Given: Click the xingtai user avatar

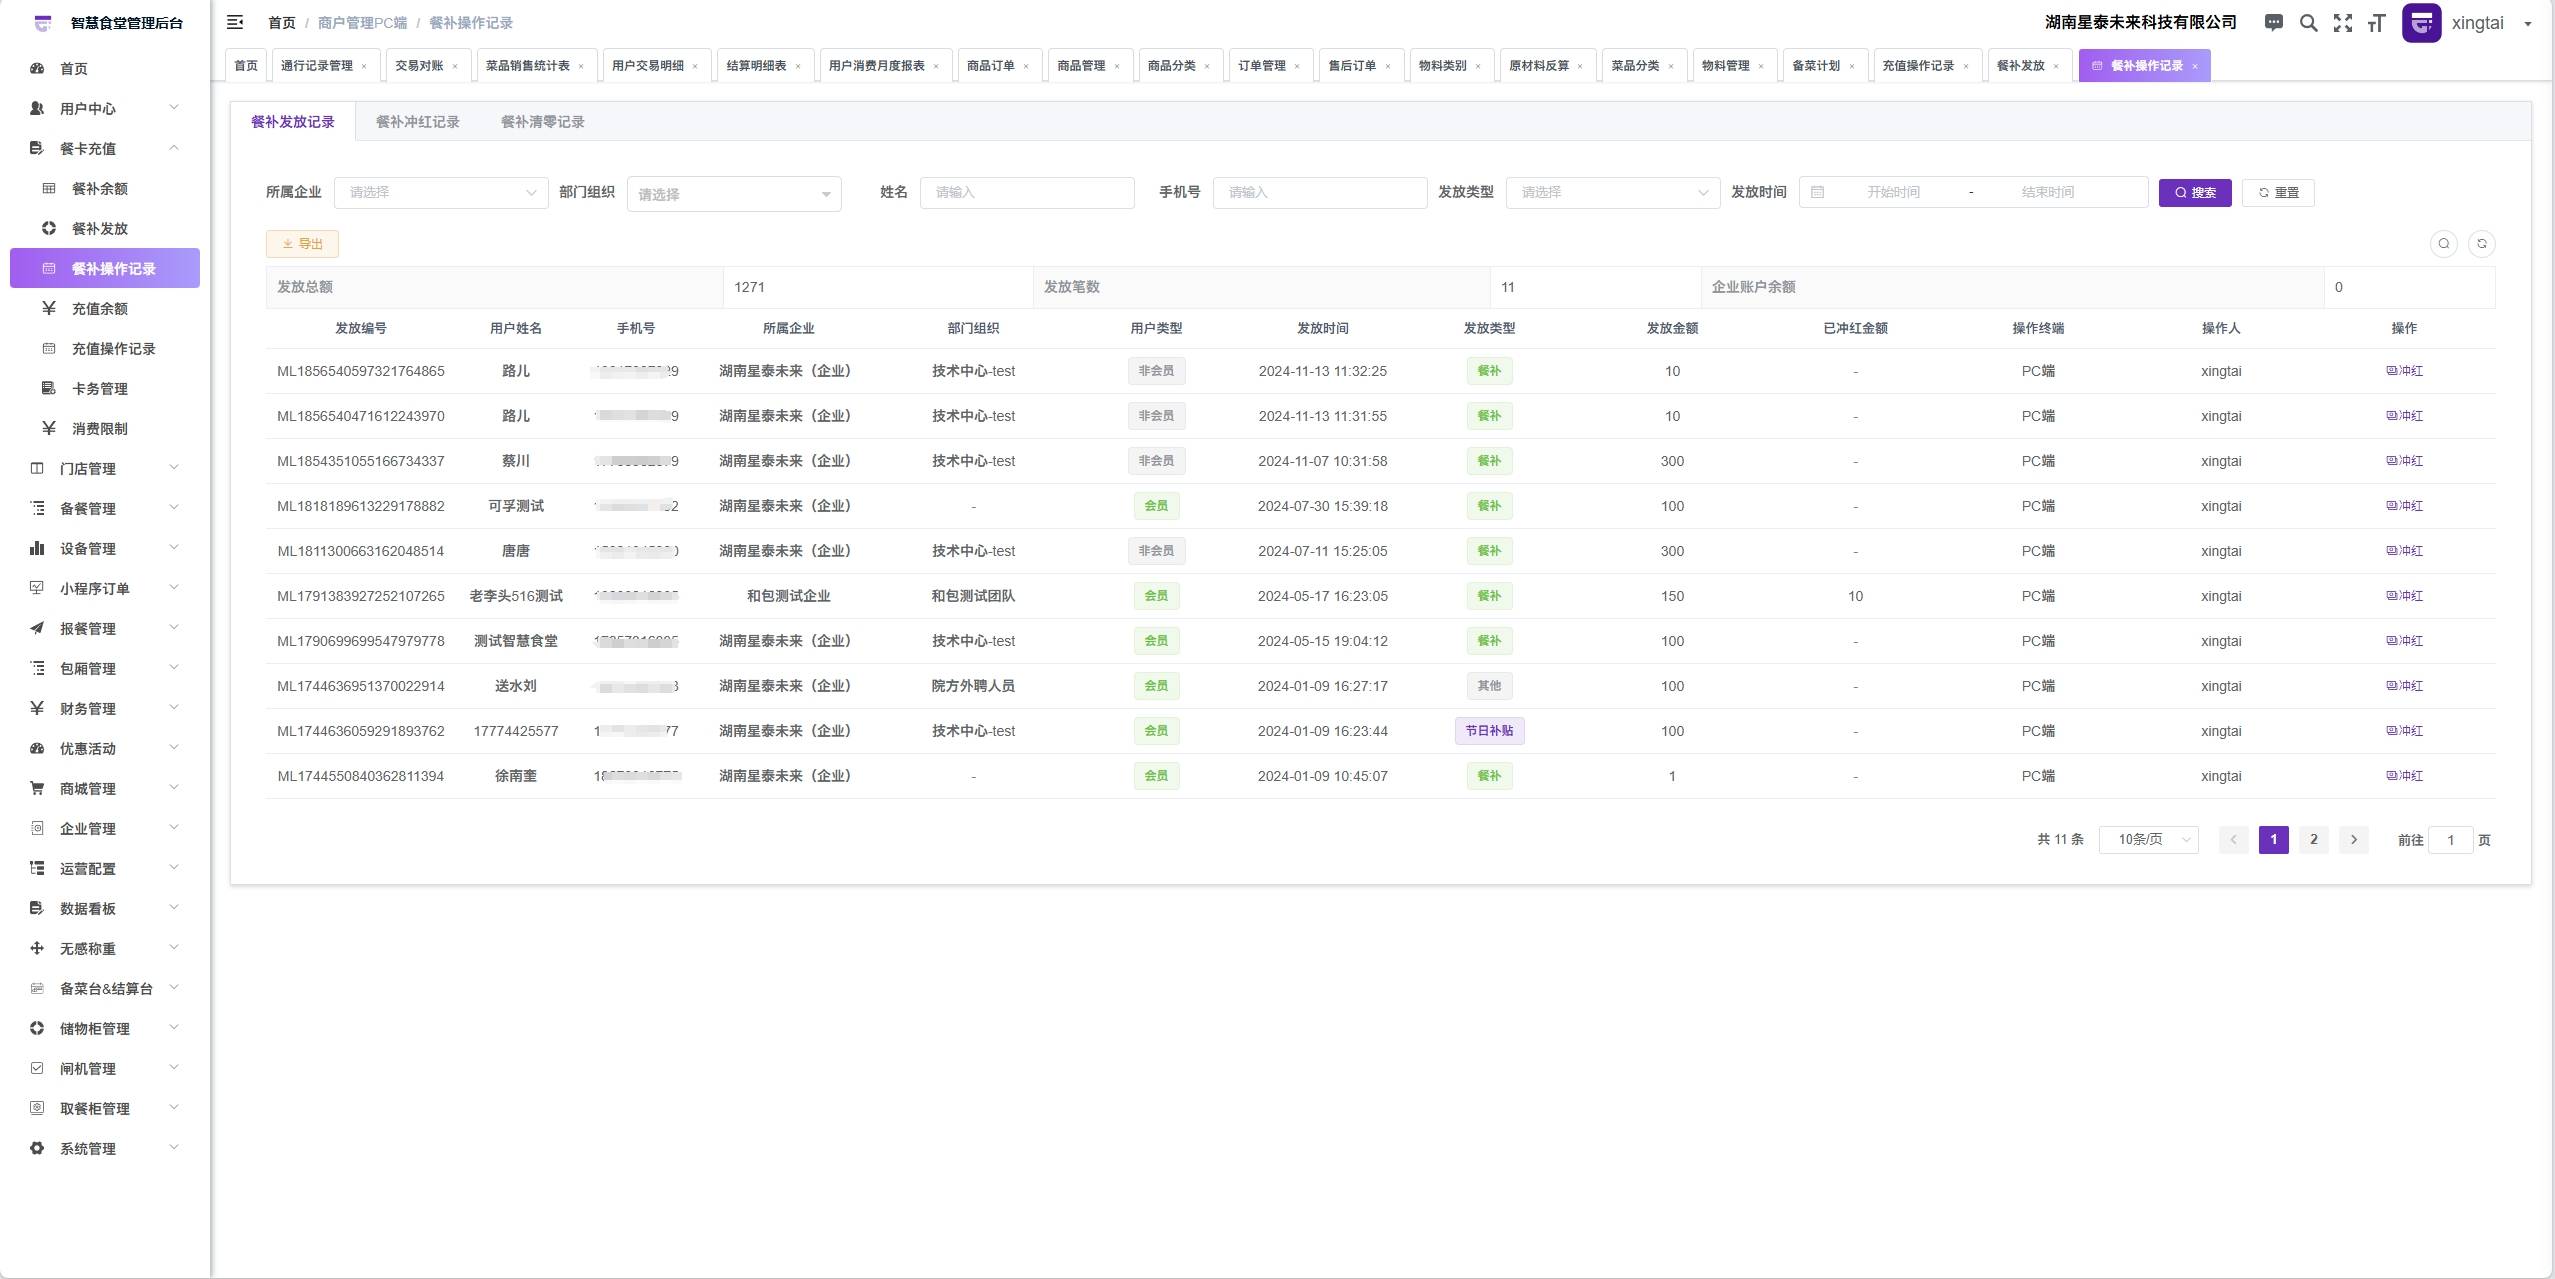Looking at the screenshot, I should [x=2421, y=22].
